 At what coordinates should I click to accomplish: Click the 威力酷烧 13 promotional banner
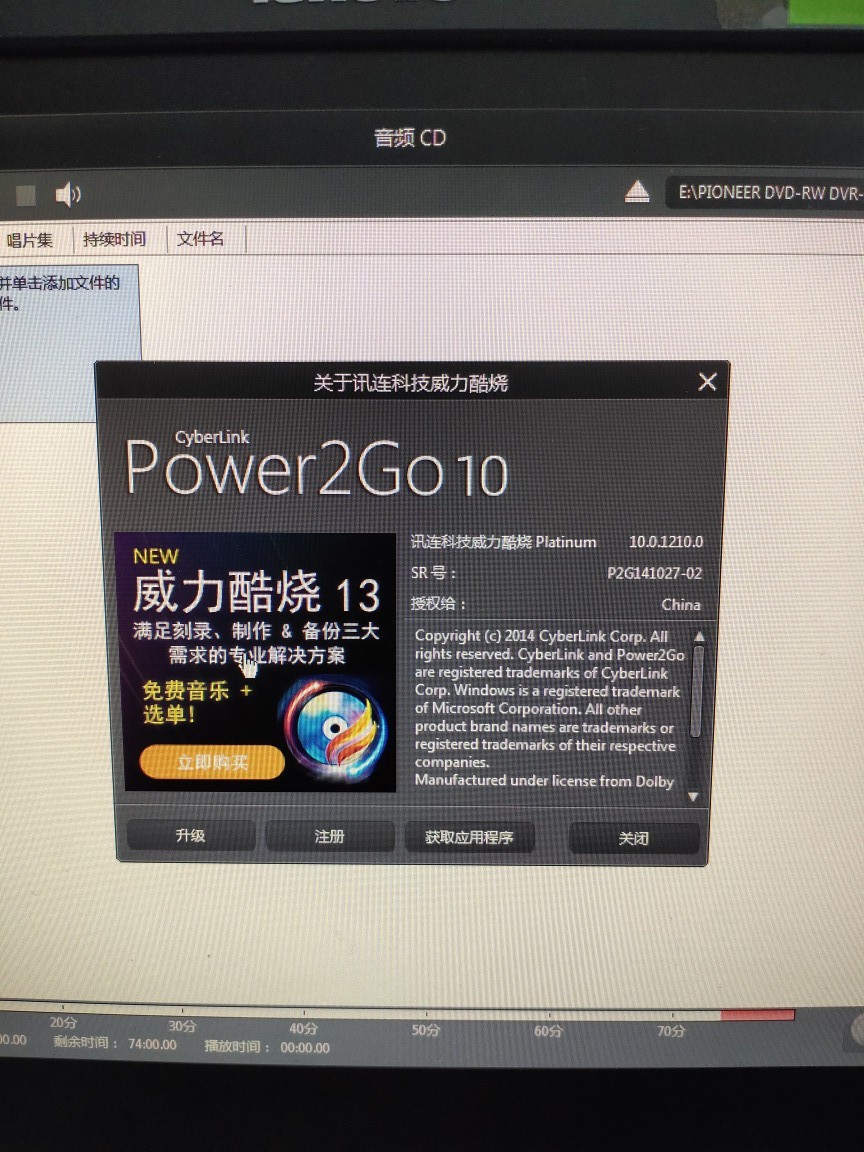click(x=255, y=600)
